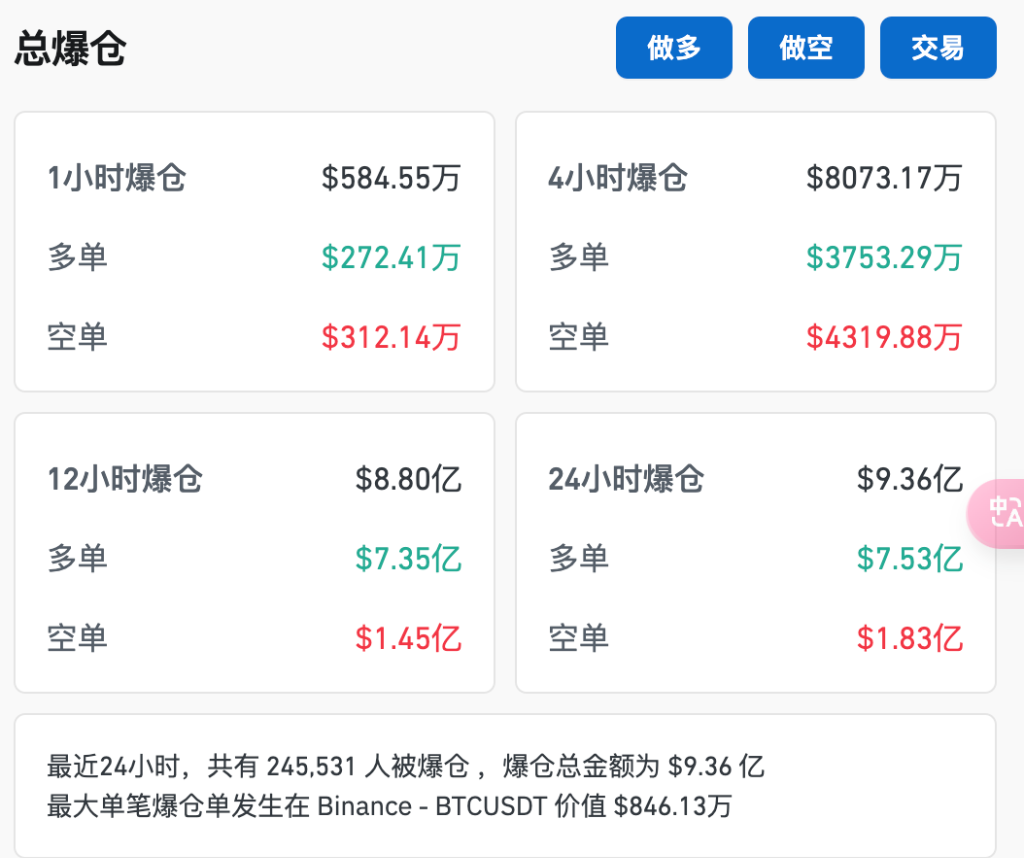The height and width of the screenshot is (858, 1024).
Task: Click the 1-hour long value $272.41万
Action: click(x=391, y=257)
